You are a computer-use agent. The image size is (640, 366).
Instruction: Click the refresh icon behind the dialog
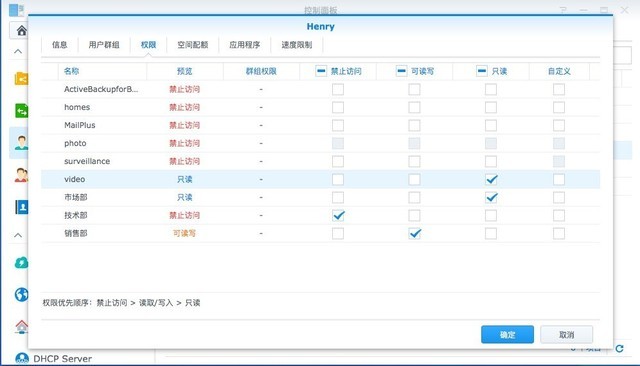pyautogui.click(x=619, y=348)
